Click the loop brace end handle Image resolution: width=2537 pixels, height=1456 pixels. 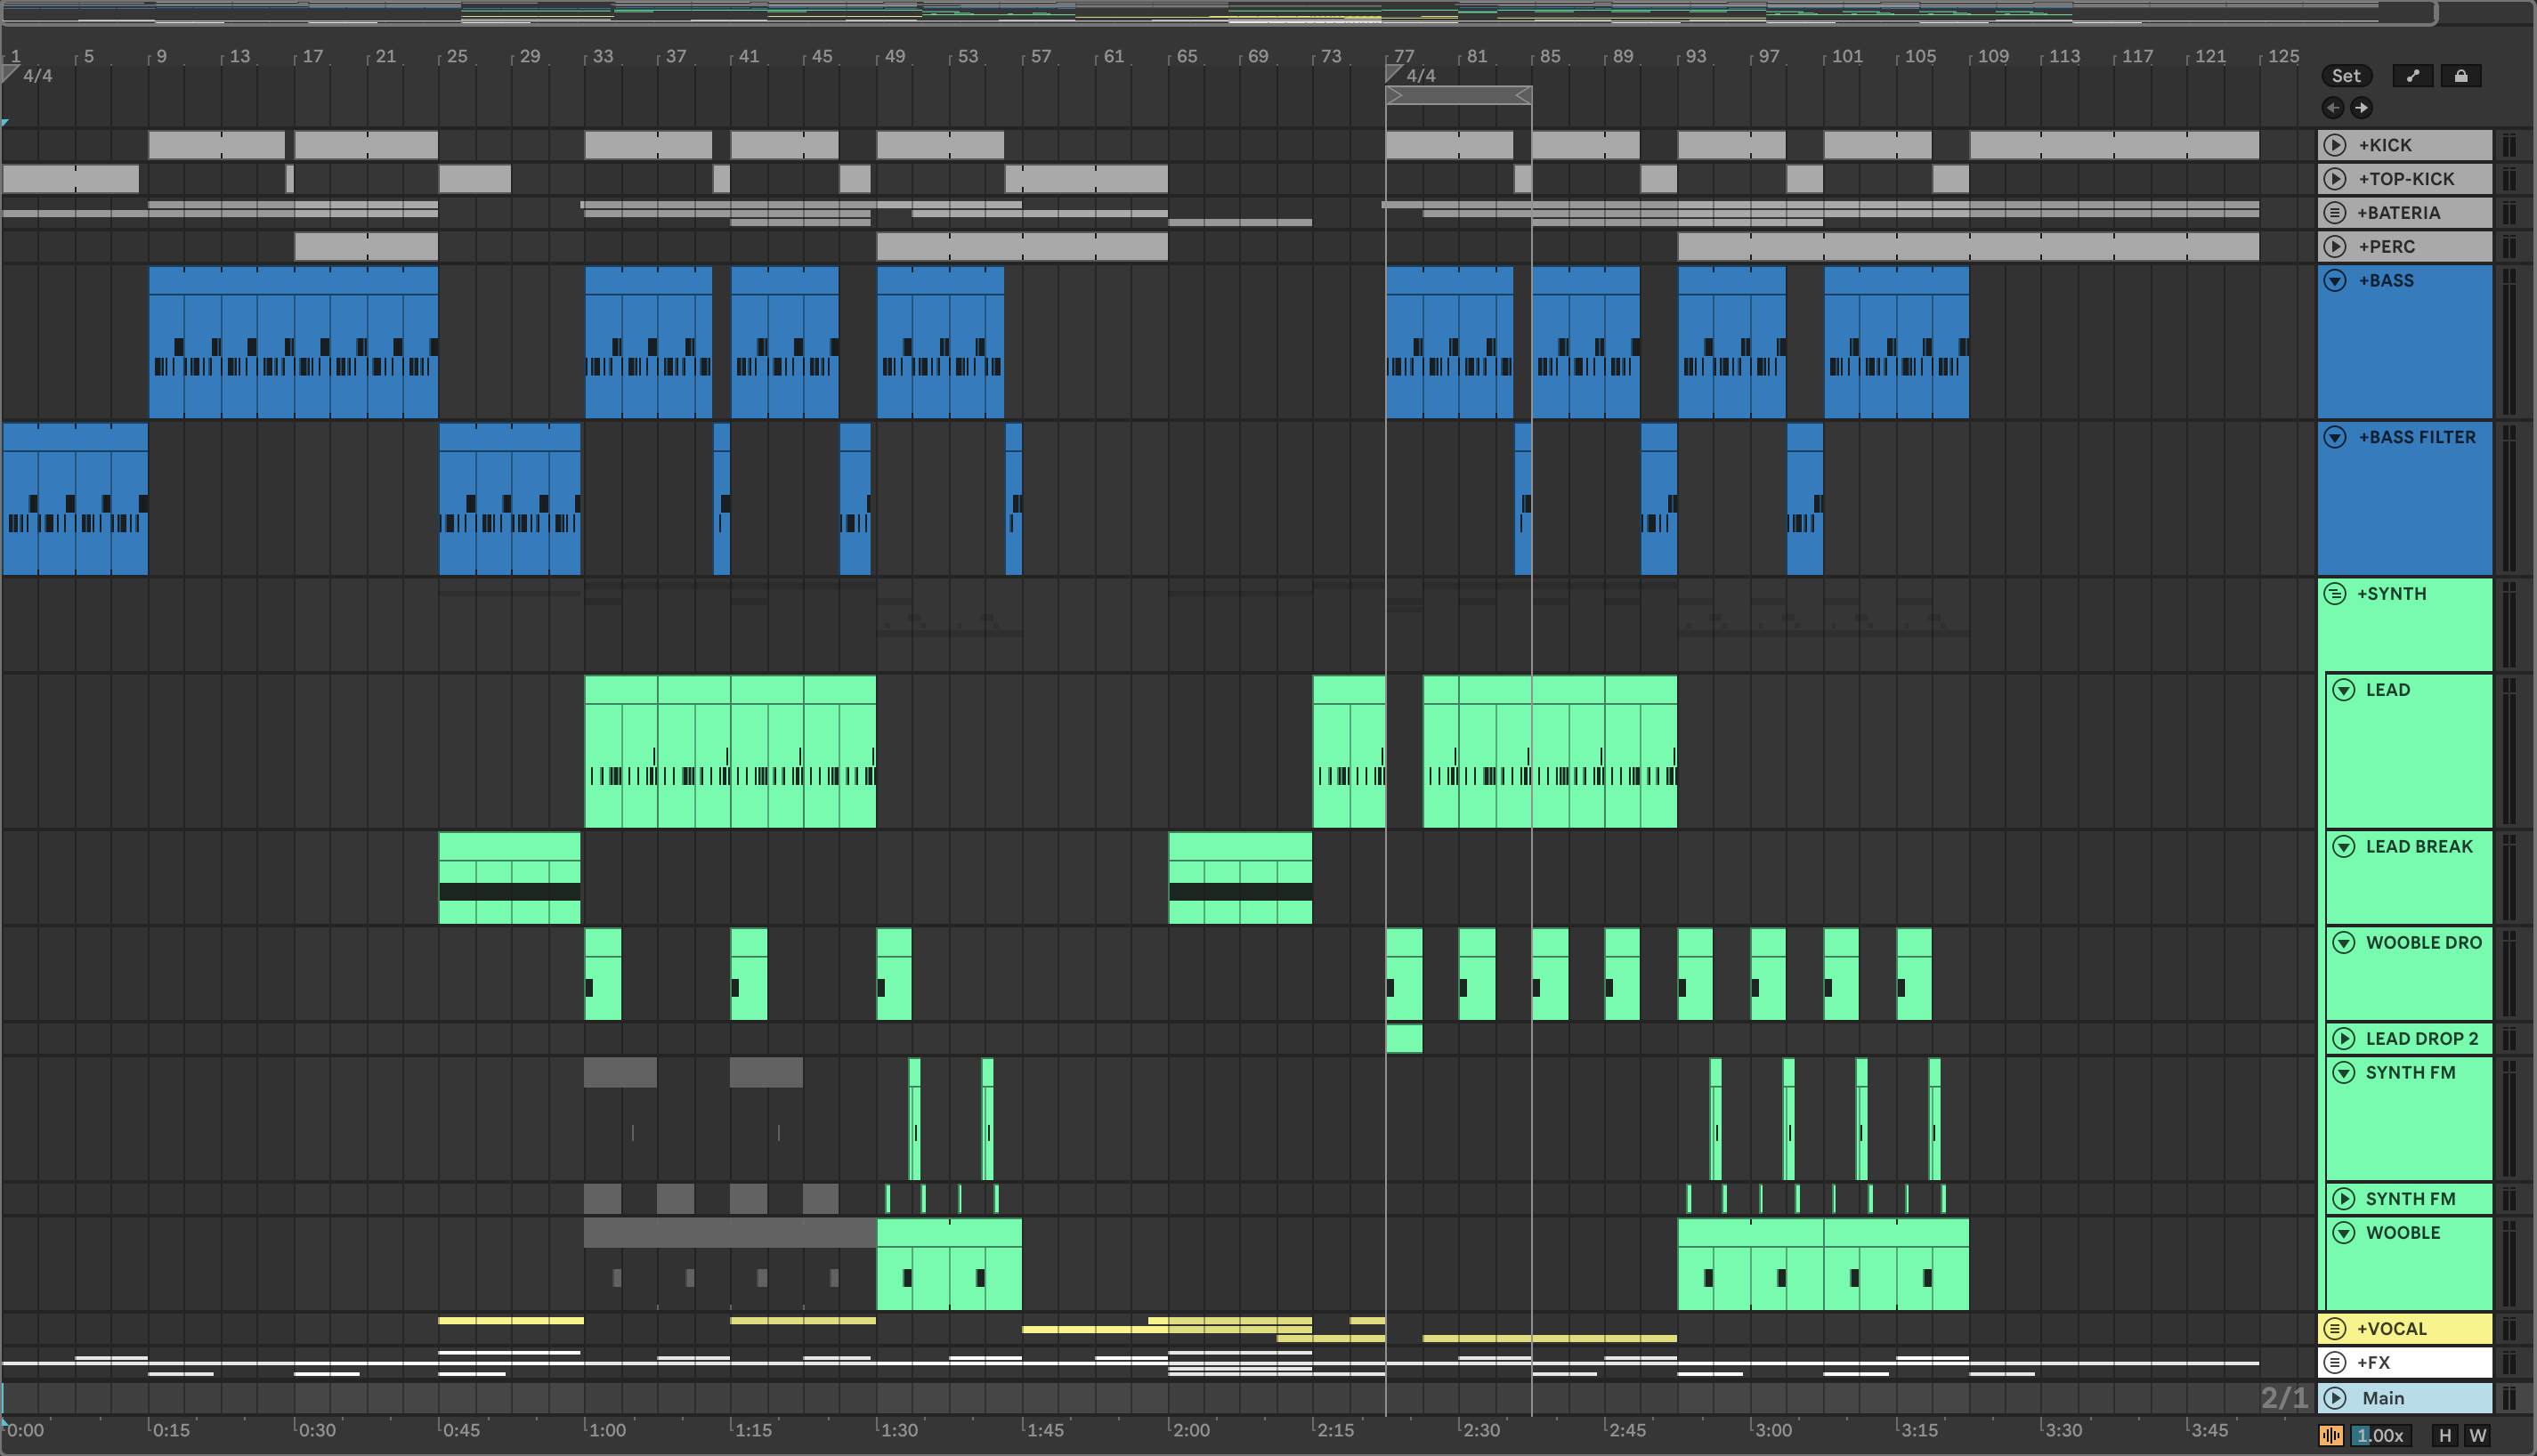pos(1523,95)
